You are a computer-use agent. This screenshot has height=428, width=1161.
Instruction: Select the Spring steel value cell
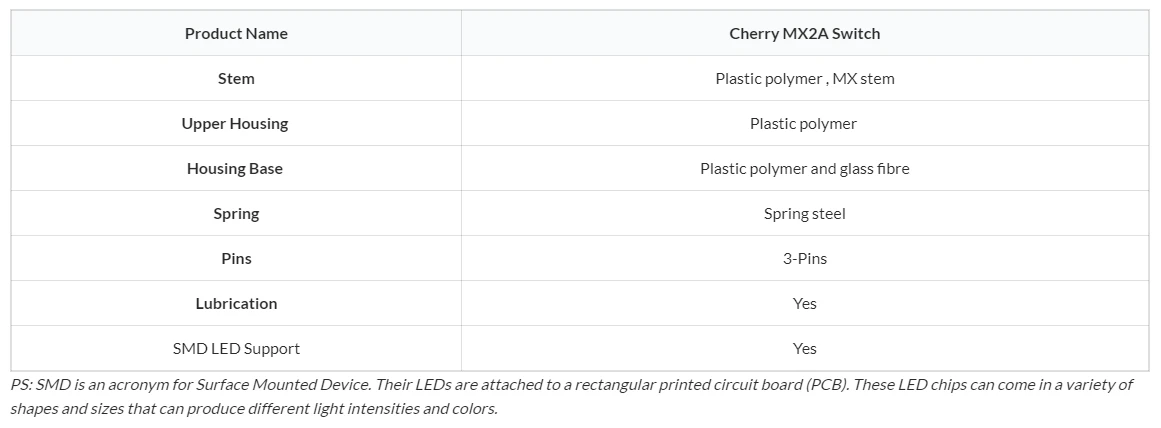click(805, 213)
